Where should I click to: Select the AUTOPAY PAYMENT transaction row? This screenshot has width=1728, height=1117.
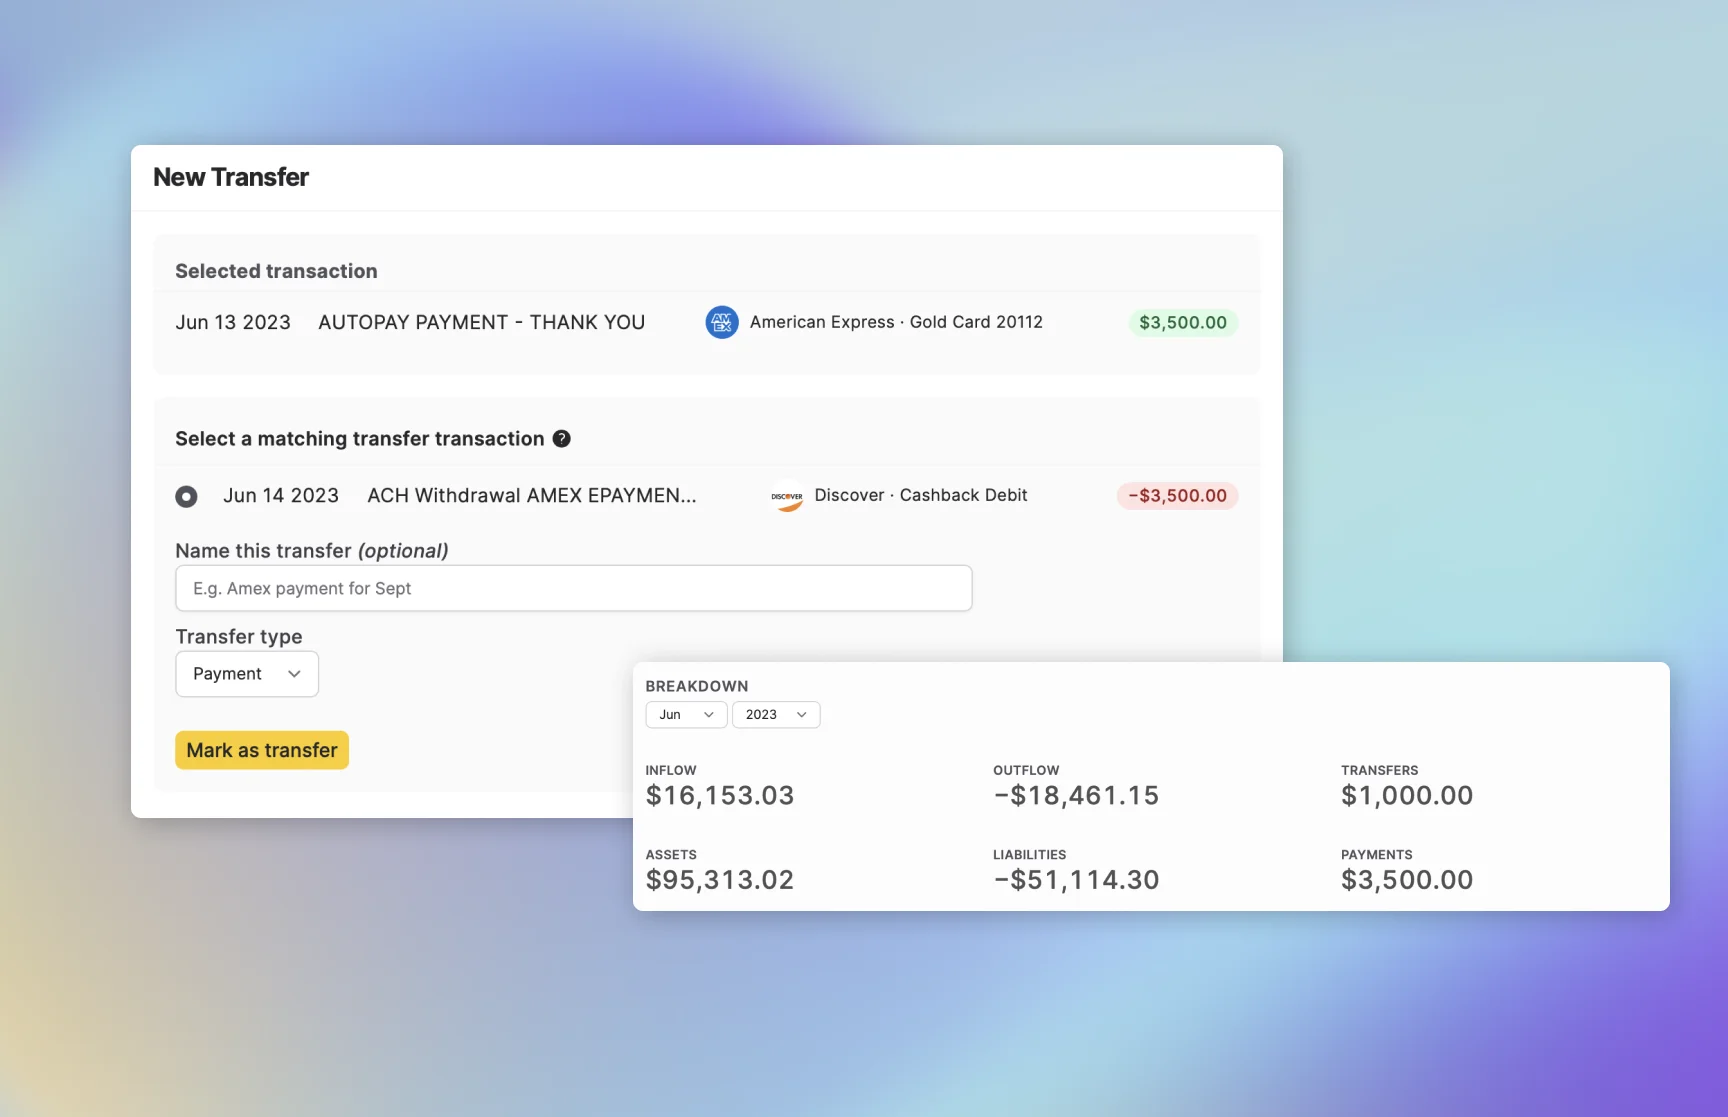coord(481,322)
